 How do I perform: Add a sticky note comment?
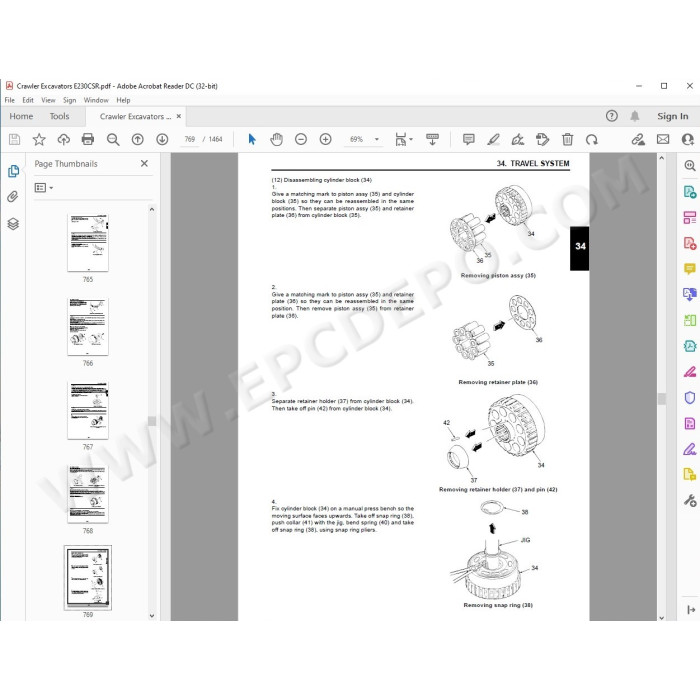tap(468, 140)
